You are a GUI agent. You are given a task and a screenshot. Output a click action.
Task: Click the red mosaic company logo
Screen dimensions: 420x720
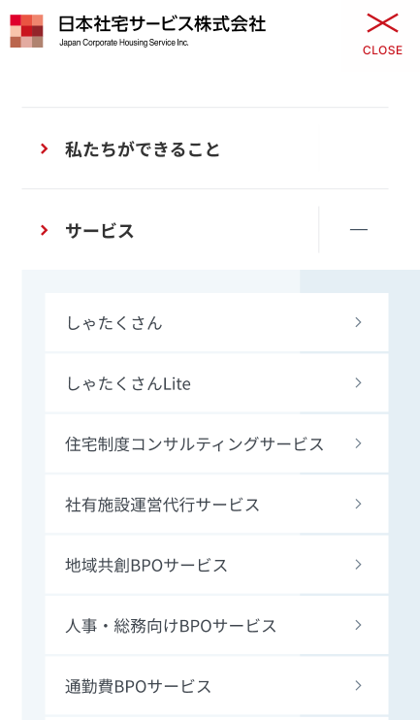point(27,31)
